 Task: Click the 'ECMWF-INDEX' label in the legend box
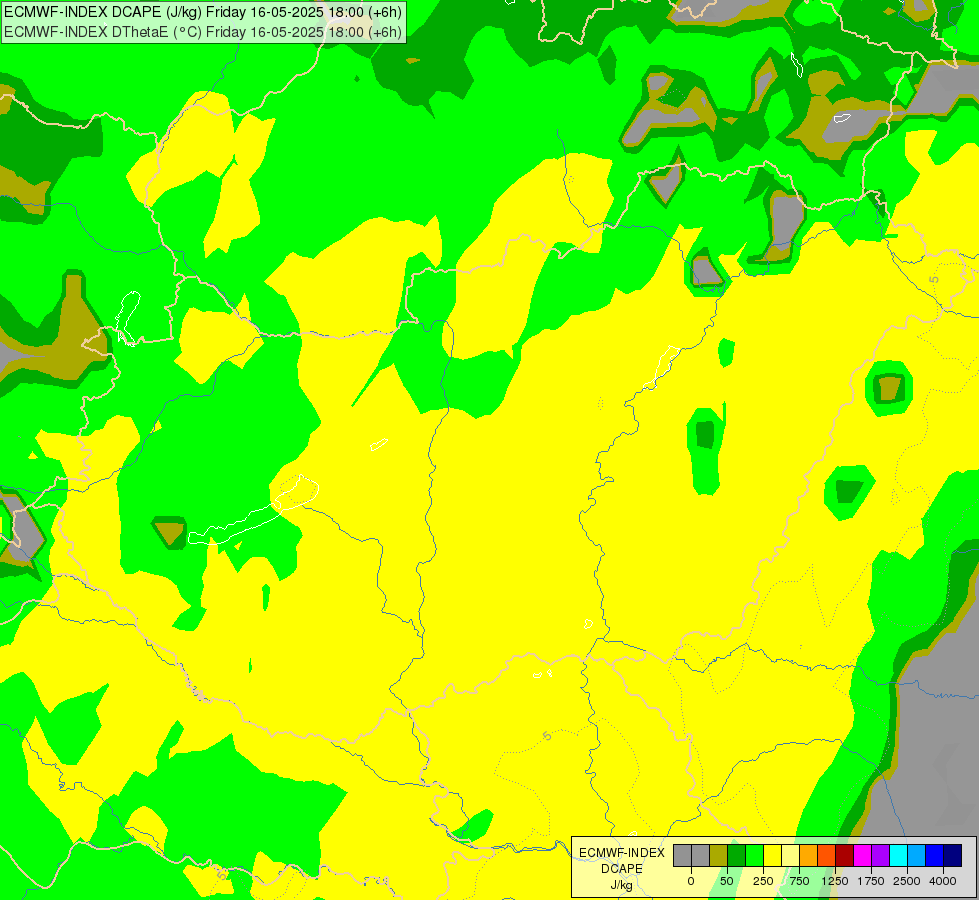[x=622, y=853]
